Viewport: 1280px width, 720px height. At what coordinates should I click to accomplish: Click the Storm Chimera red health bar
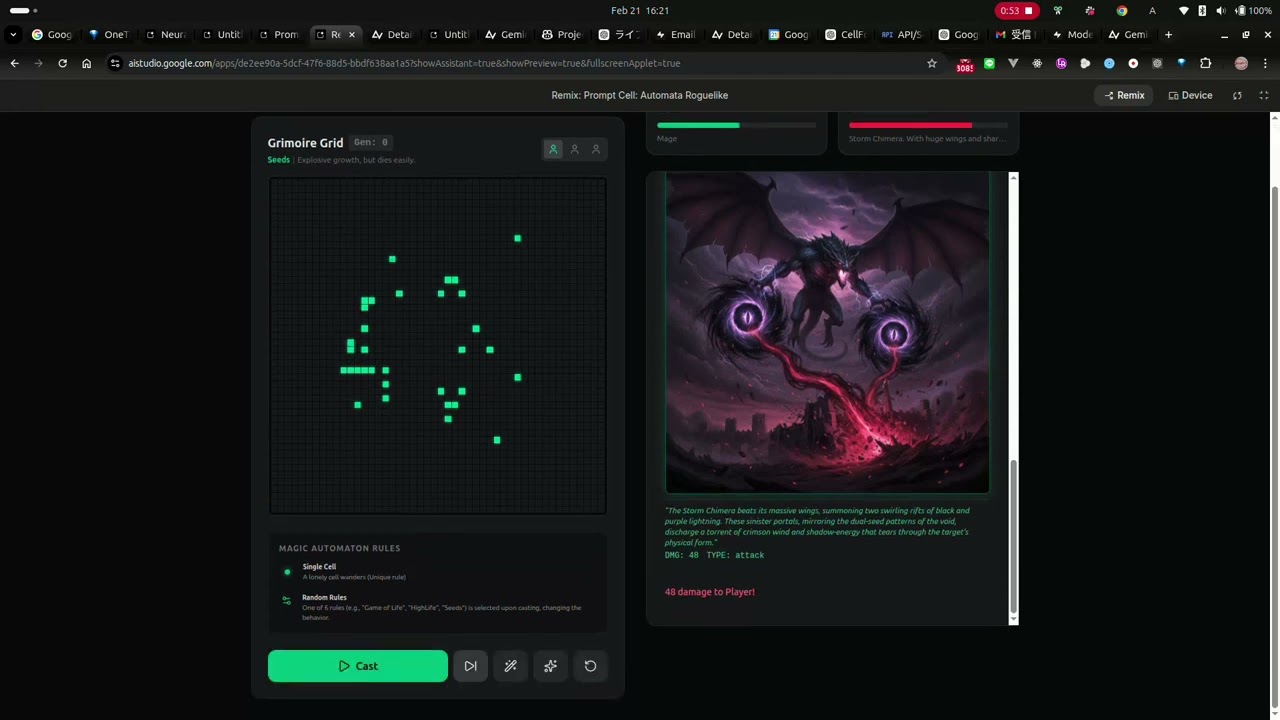pyautogui.click(x=929, y=125)
